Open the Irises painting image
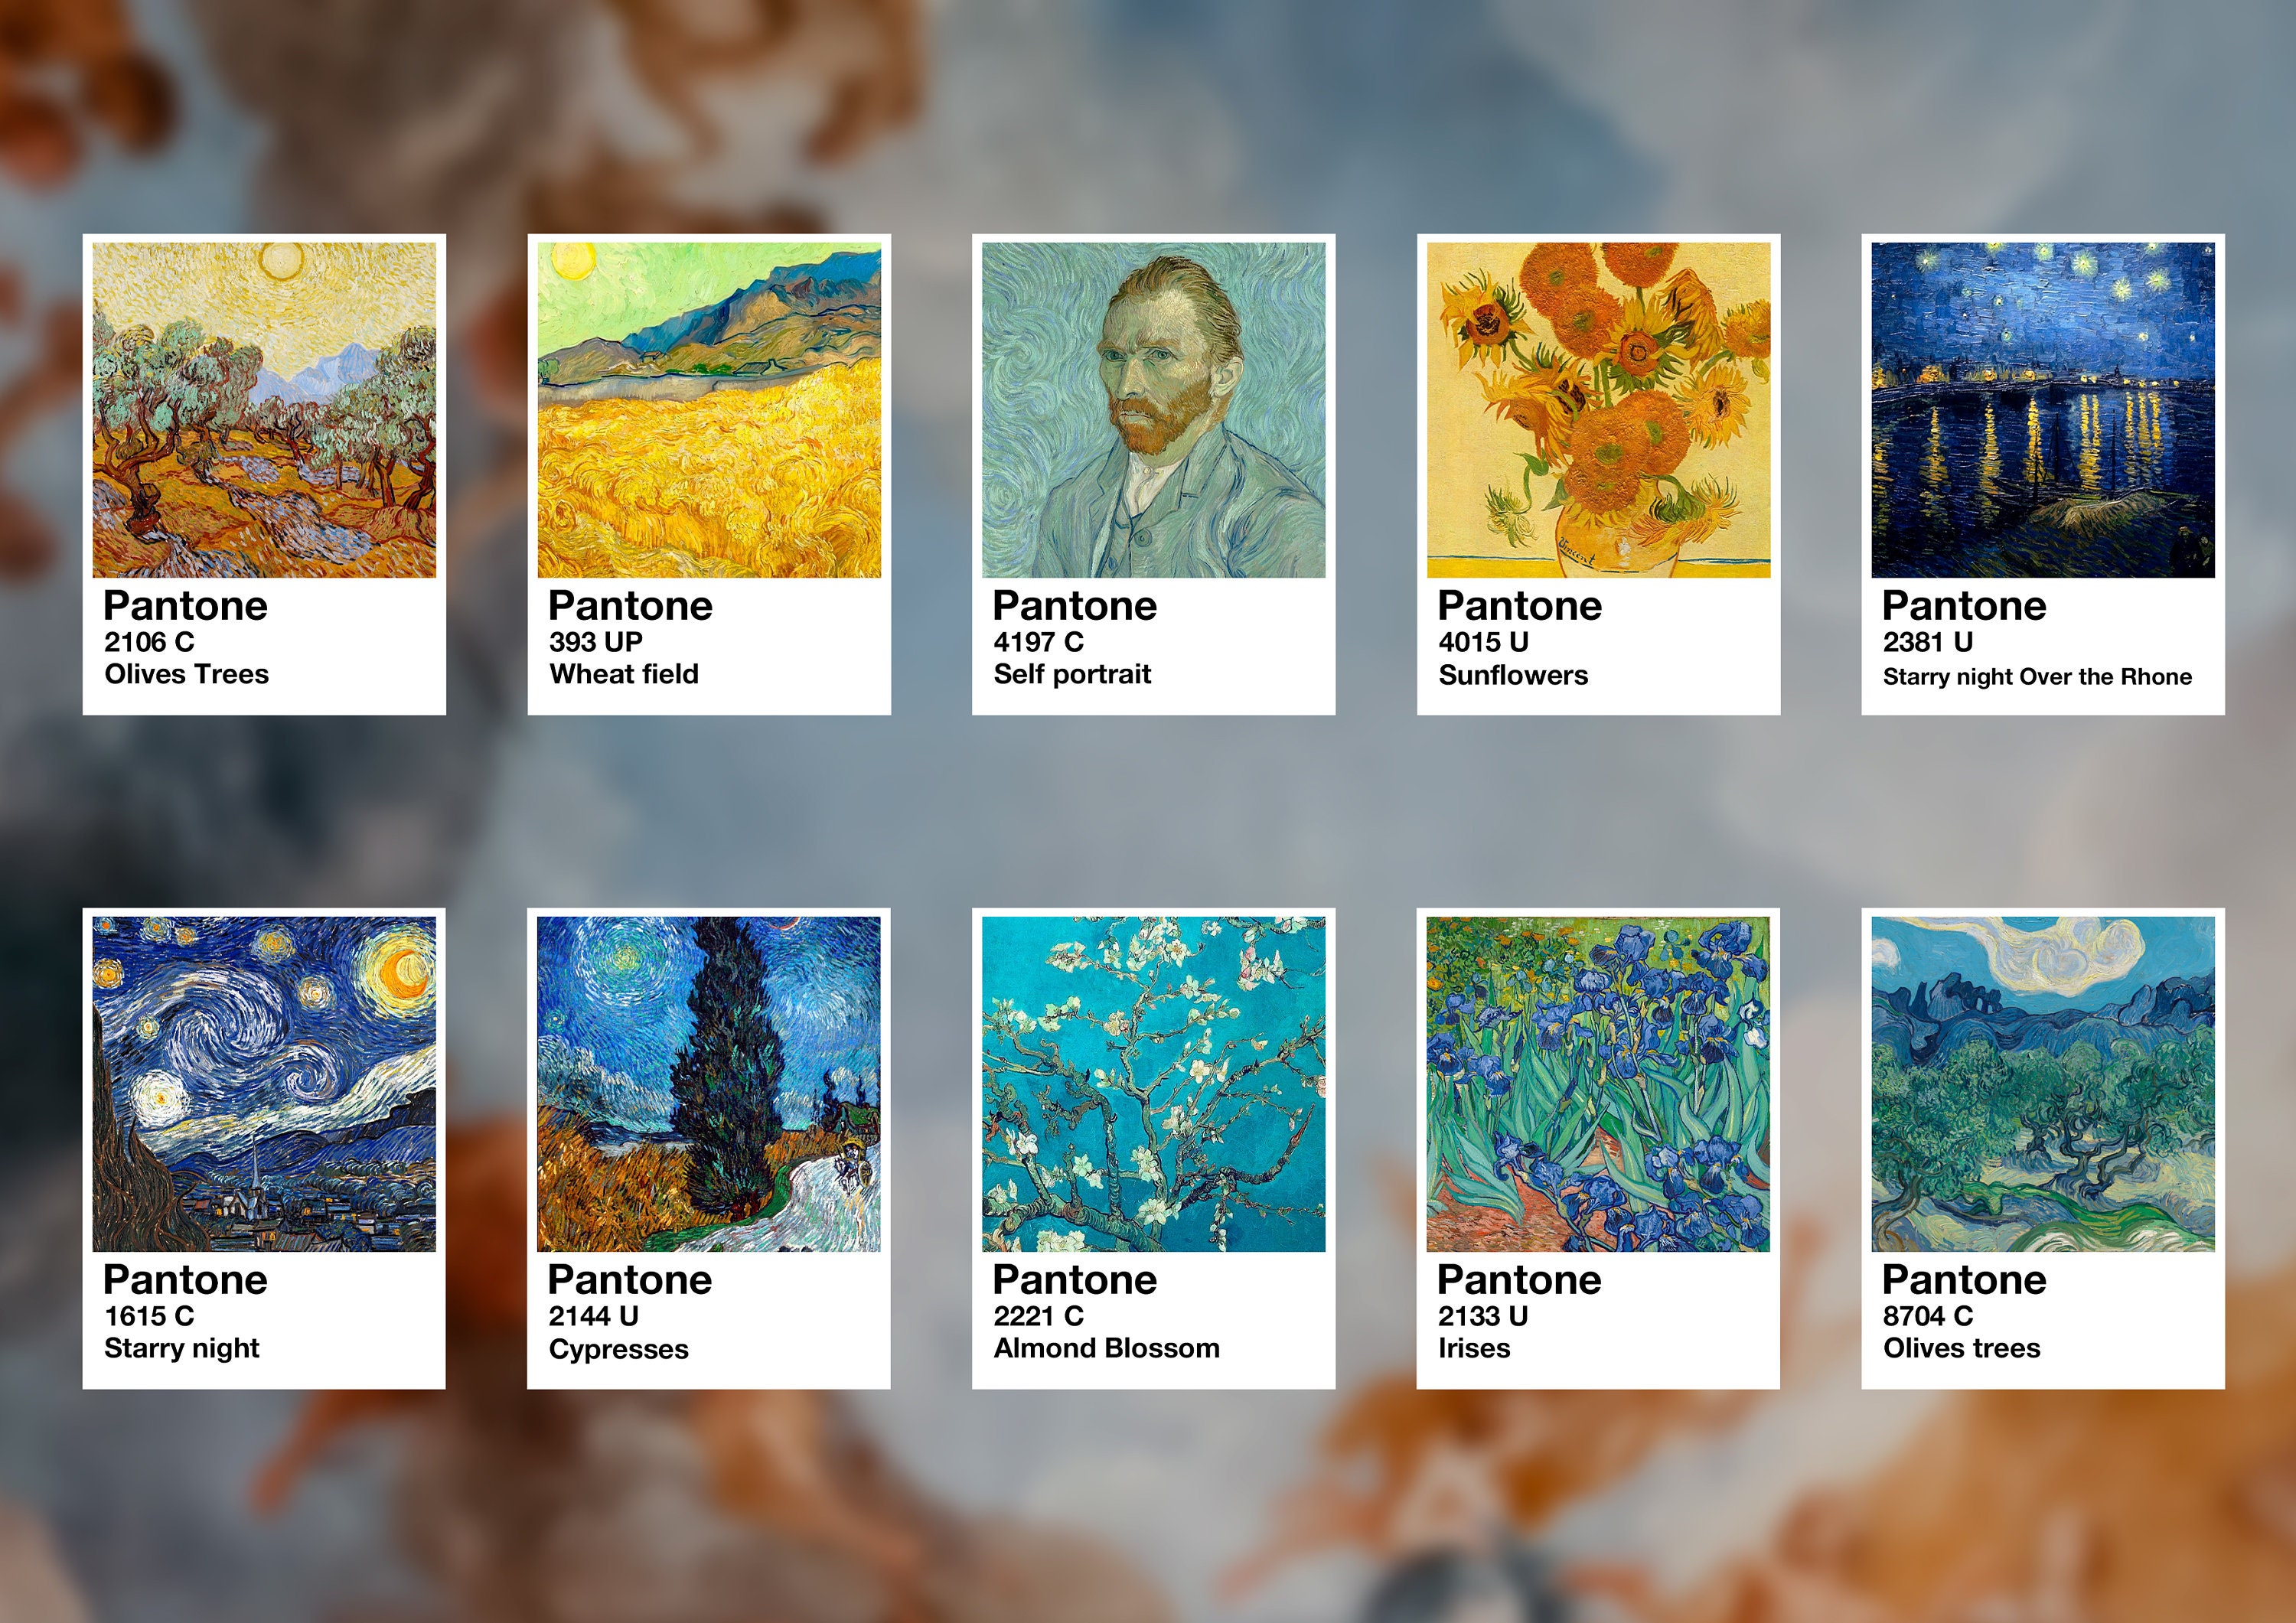 pos(1598,1084)
